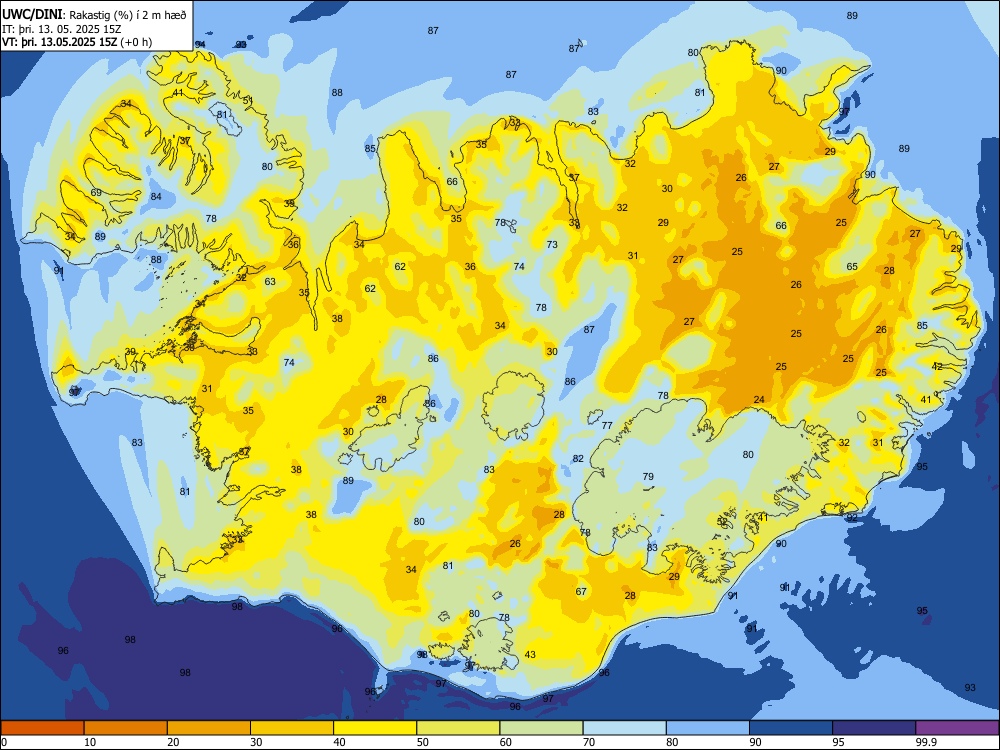Screen dimensions: 1000x750
Task: Click the humidity value 92 on the map
Action: [x=852, y=518]
